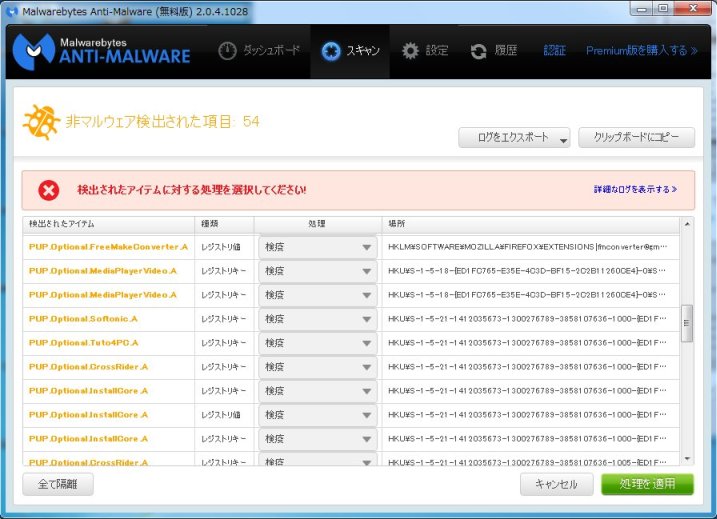
Task: Expand the ログをエクスポート dropdown button
Action: click(x=563, y=139)
